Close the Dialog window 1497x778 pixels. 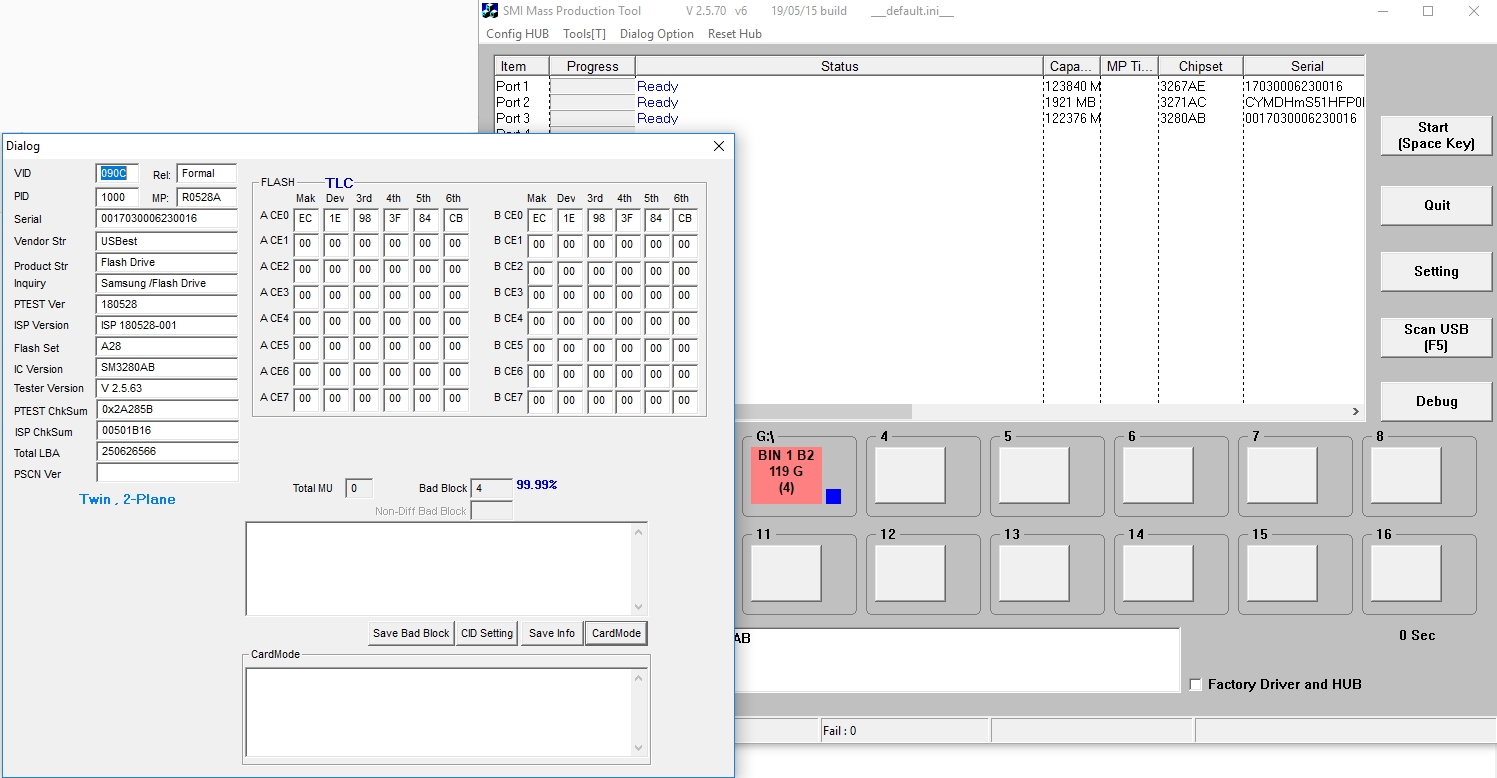coord(718,146)
